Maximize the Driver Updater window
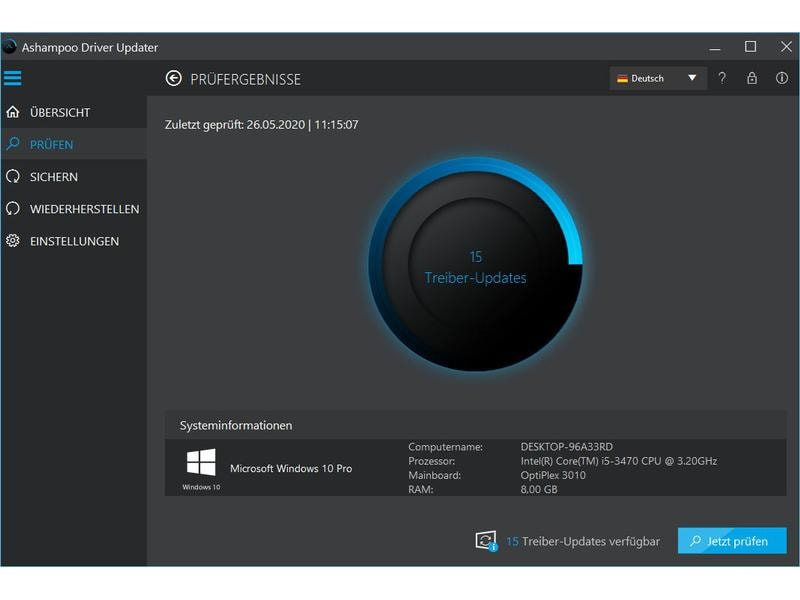 point(751,47)
